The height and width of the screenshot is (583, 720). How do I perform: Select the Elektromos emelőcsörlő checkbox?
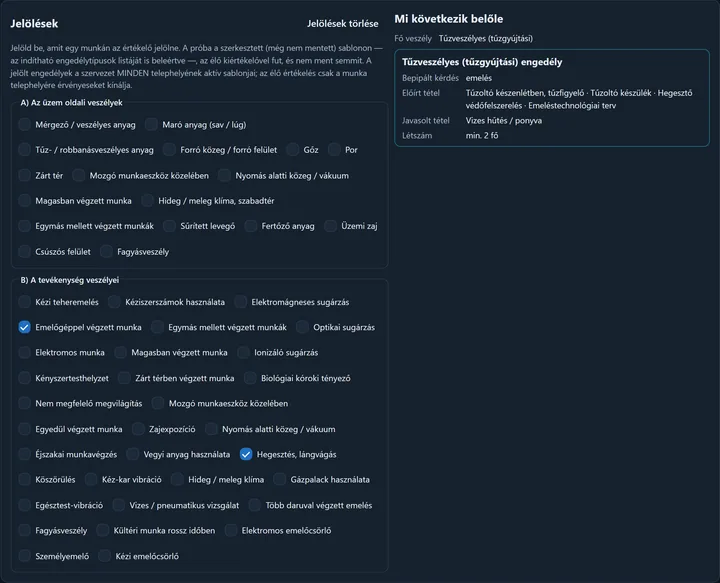click(x=231, y=531)
